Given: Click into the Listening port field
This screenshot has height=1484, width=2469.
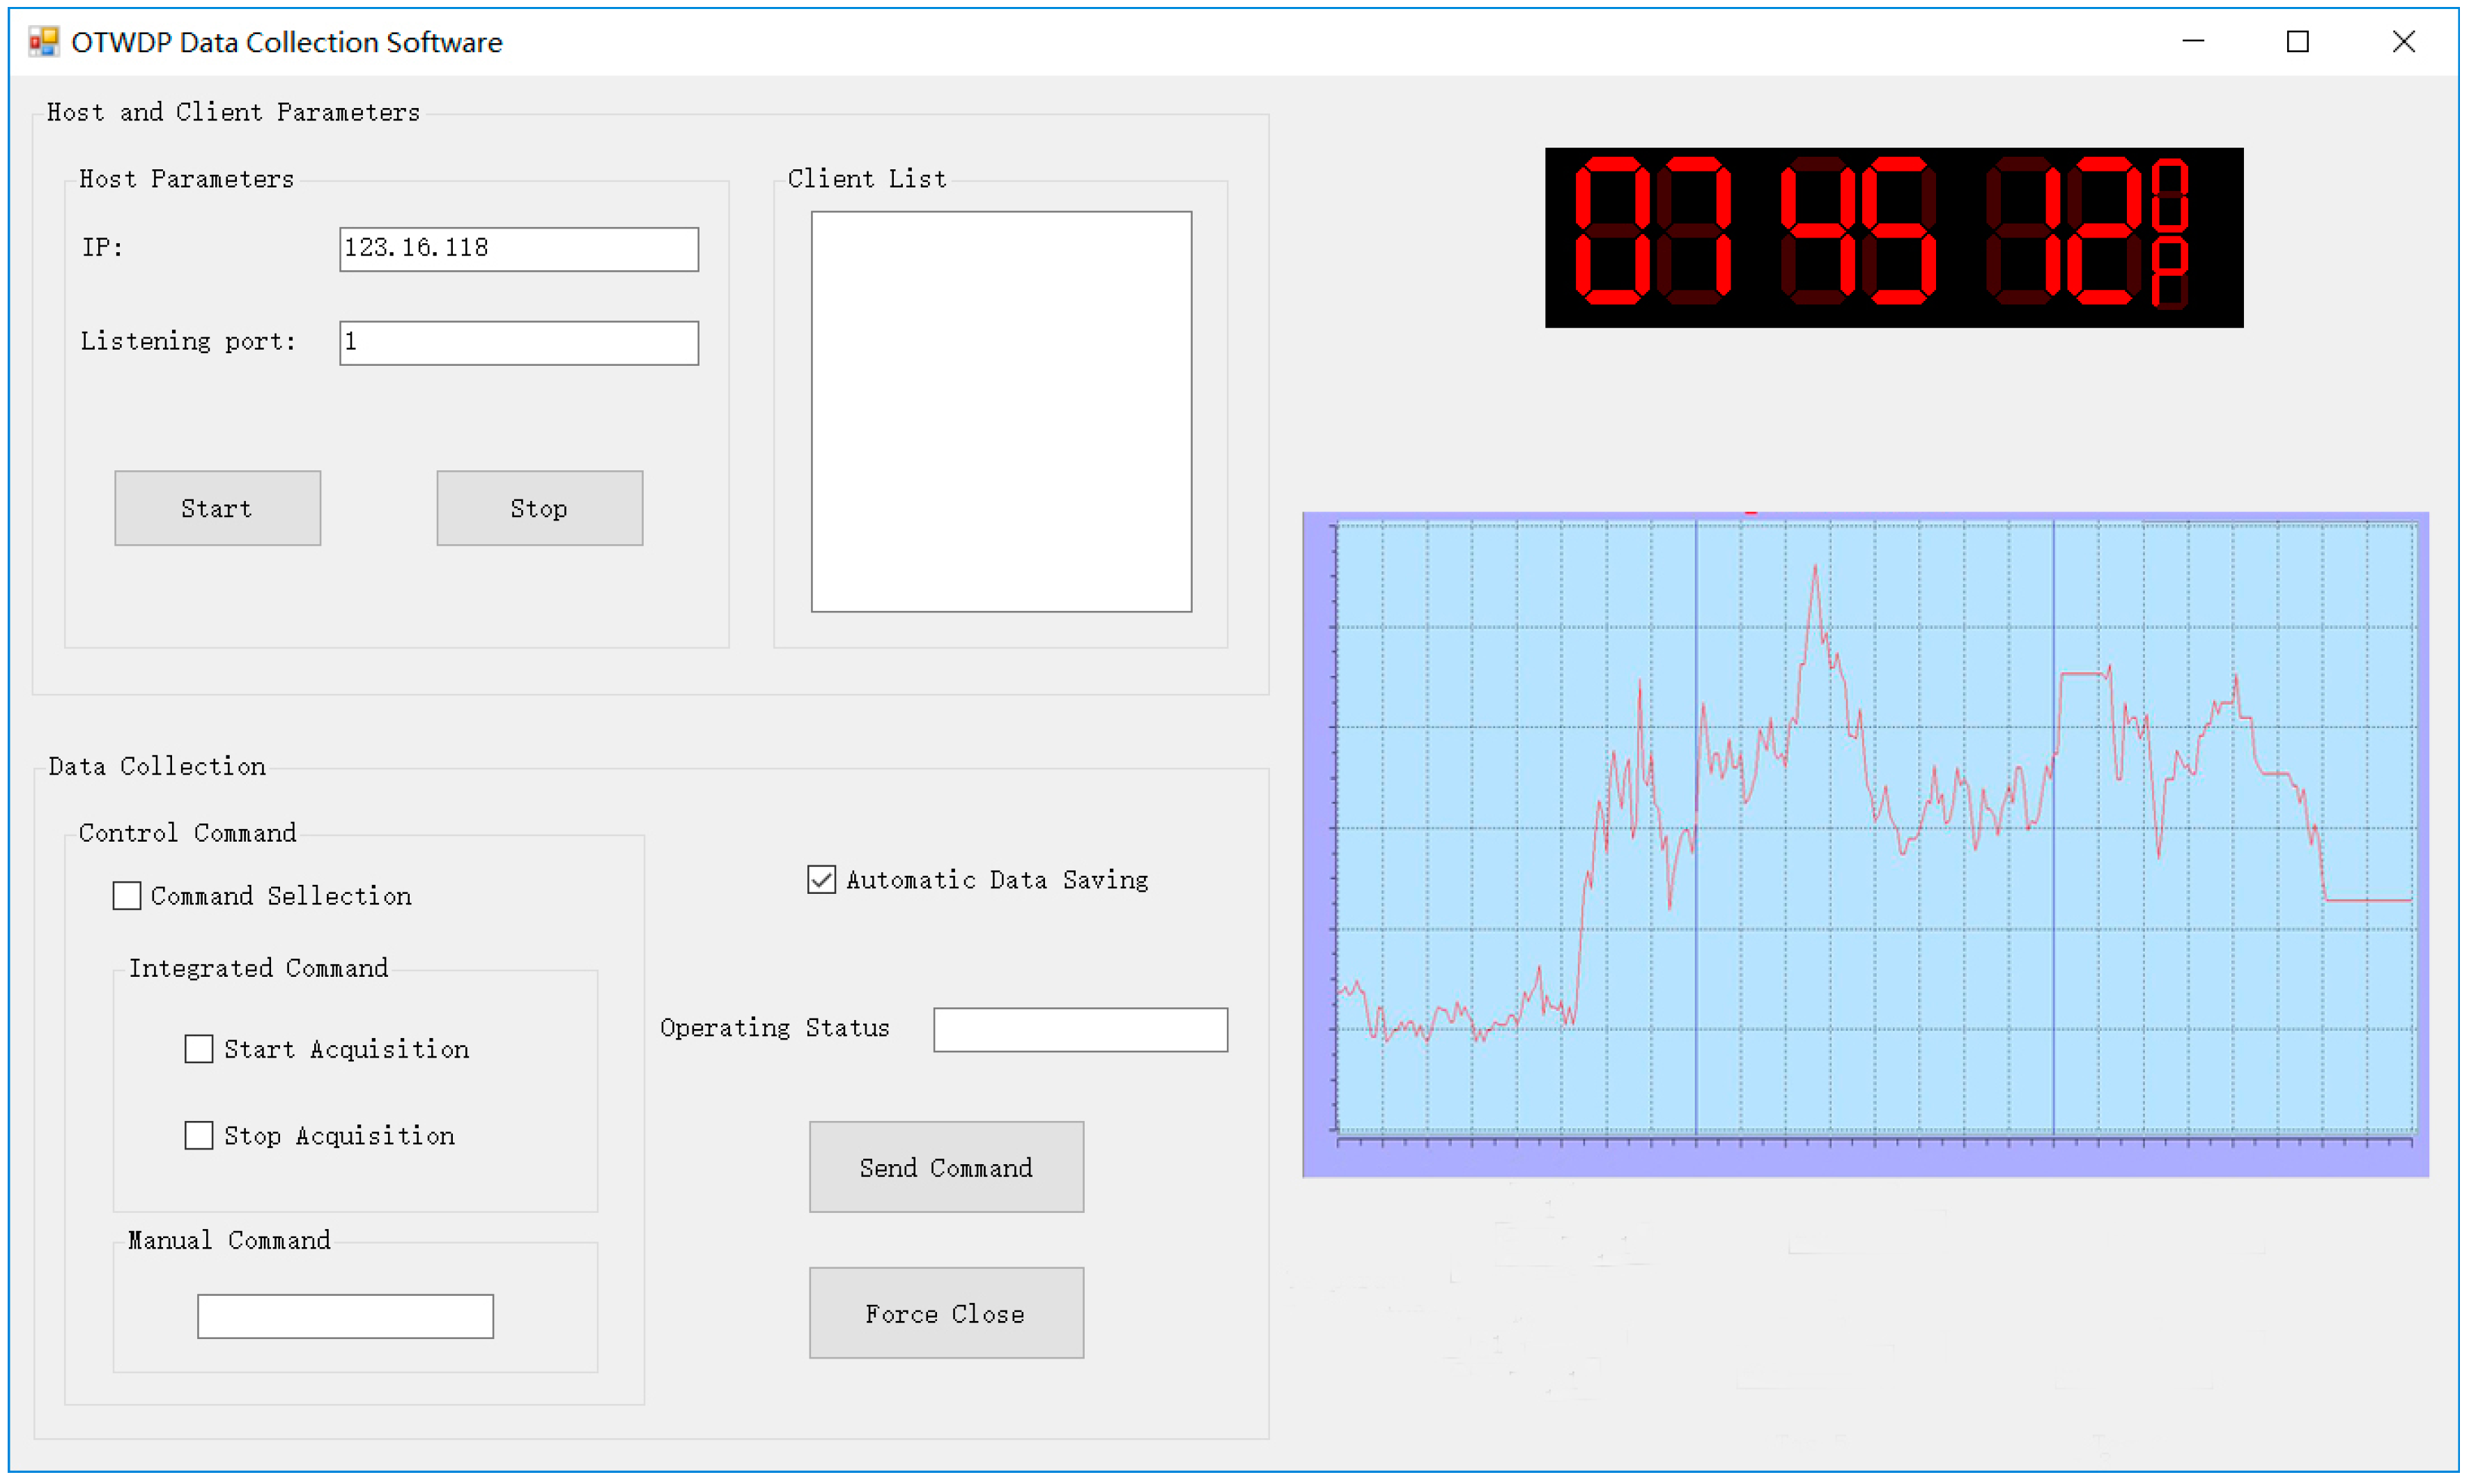Looking at the screenshot, I should click(518, 343).
